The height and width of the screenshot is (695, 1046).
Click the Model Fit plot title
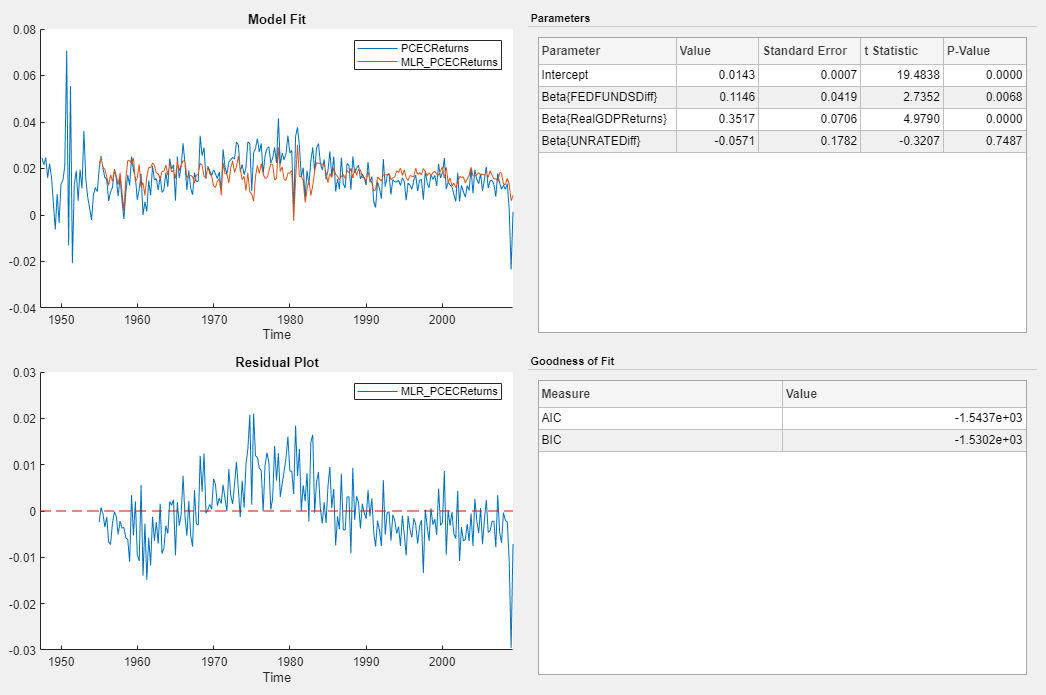(277, 19)
